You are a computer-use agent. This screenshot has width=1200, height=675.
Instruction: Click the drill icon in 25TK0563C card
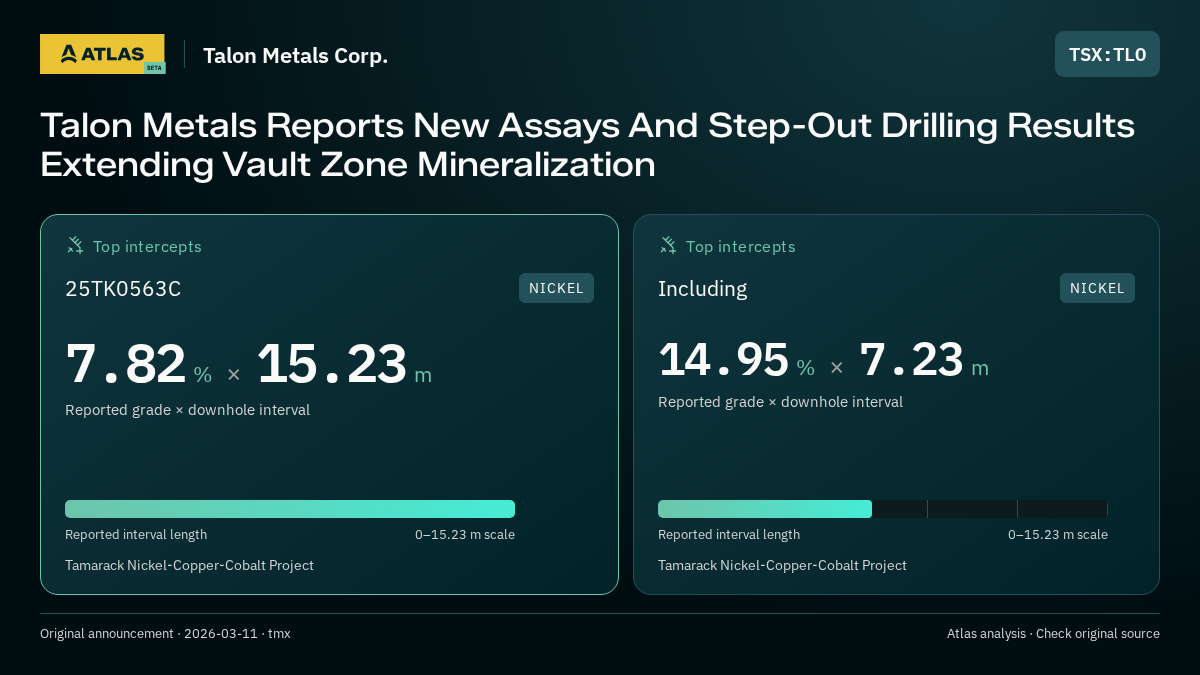click(75, 245)
